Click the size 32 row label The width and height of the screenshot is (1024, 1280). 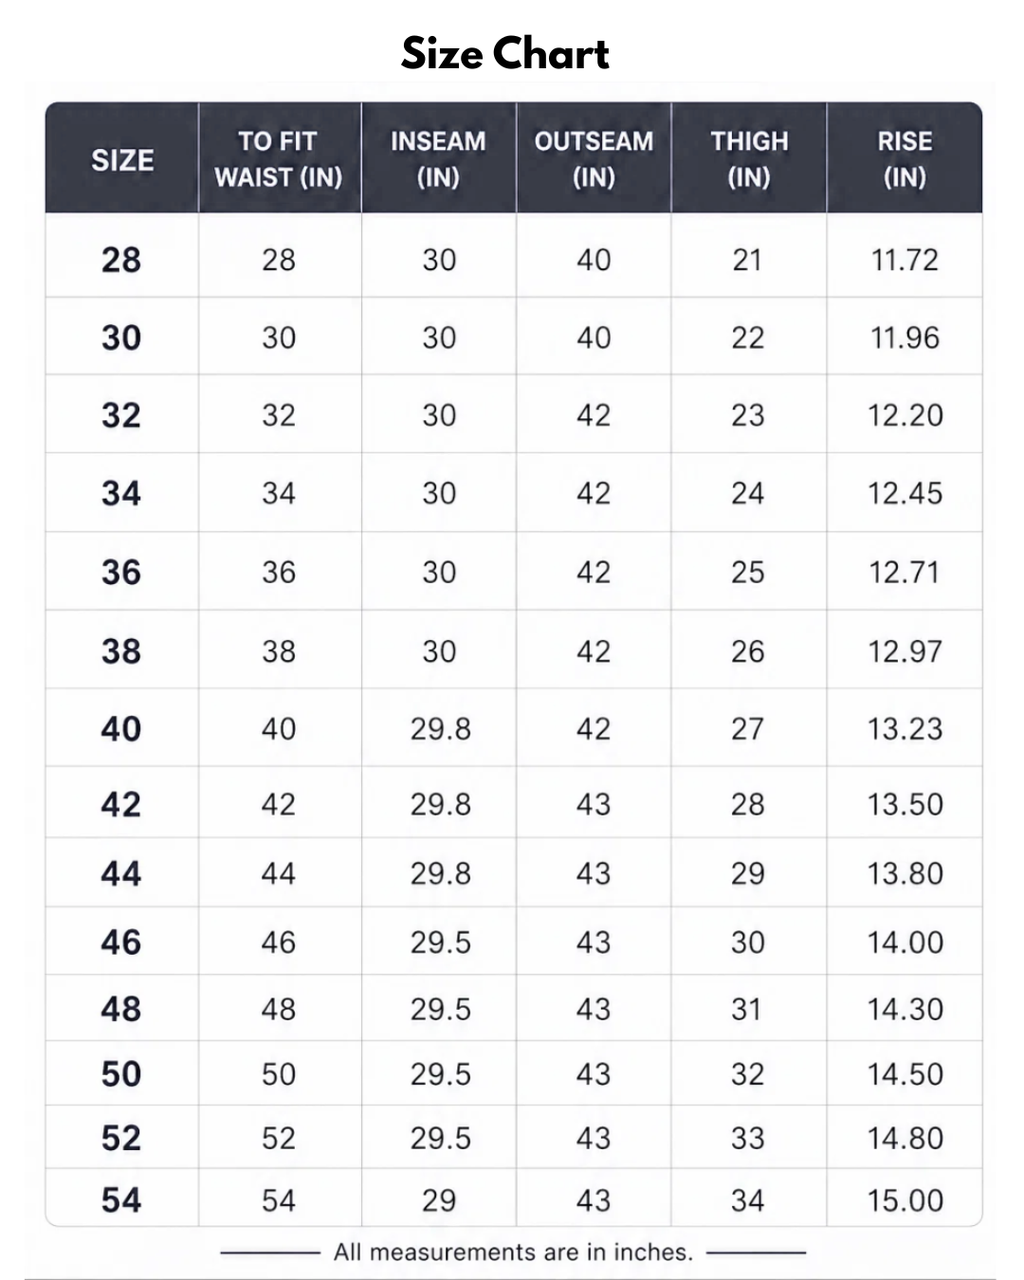[121, 415]
